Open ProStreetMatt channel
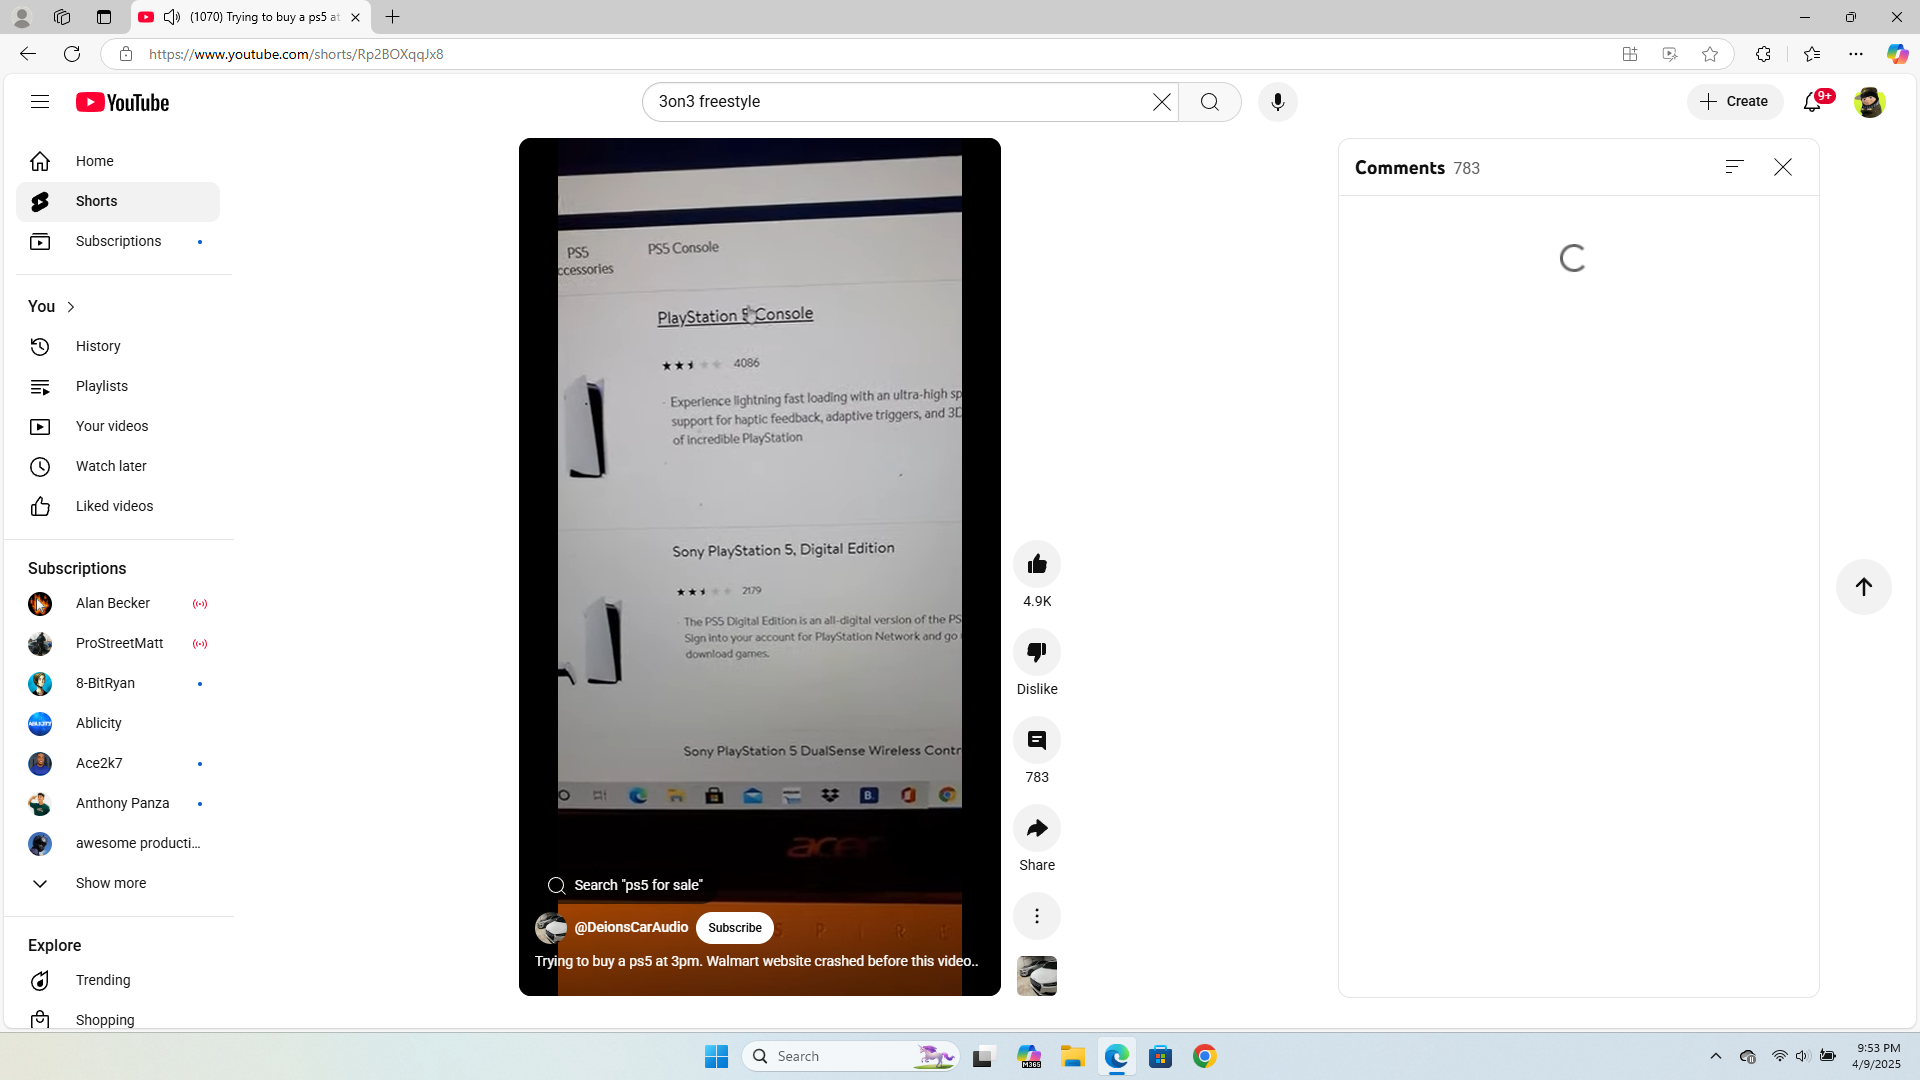Screen dimensions: 1920x1080 118,643
